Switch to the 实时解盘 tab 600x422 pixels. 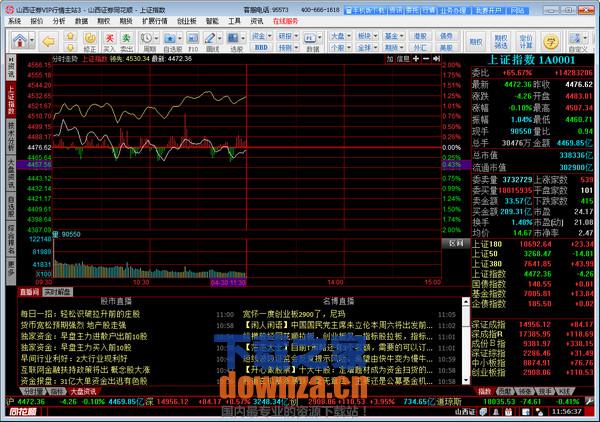point(57,292)
